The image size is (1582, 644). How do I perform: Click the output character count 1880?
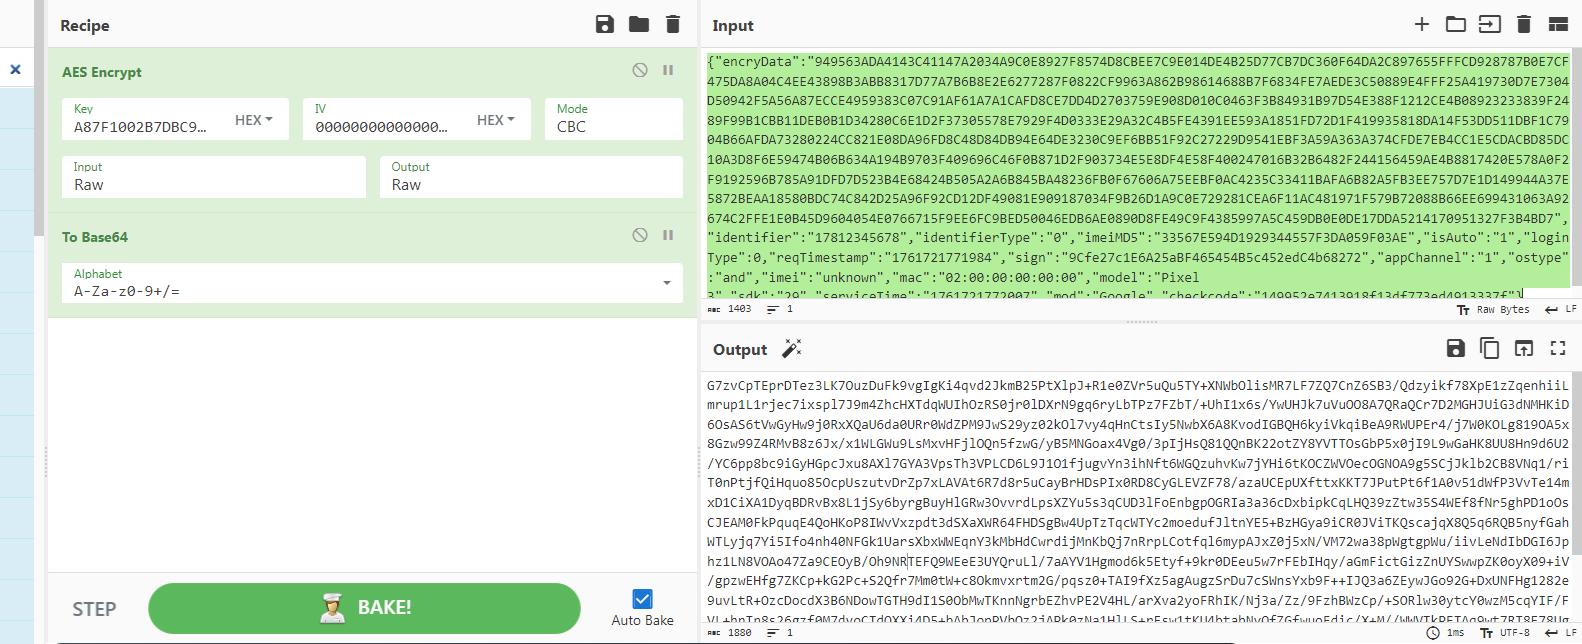tap(730, 633)
